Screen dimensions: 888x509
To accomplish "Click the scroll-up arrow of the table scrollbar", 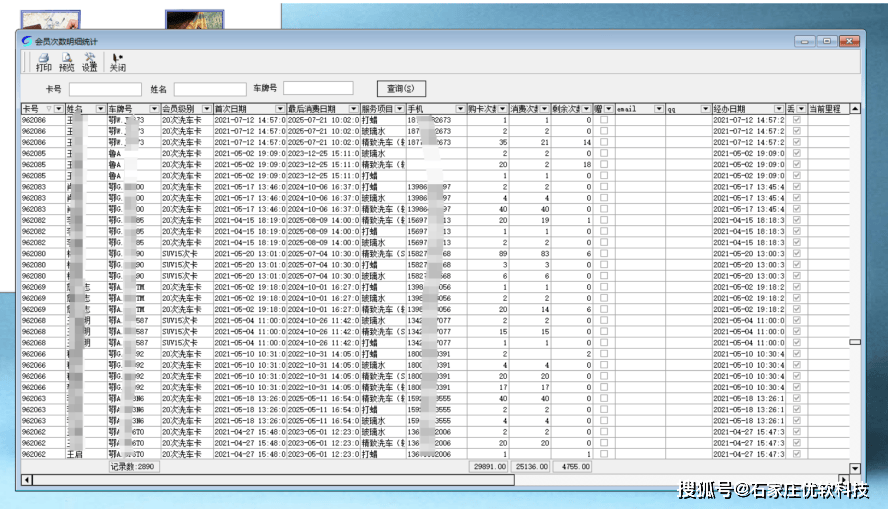I will [855, 108].
